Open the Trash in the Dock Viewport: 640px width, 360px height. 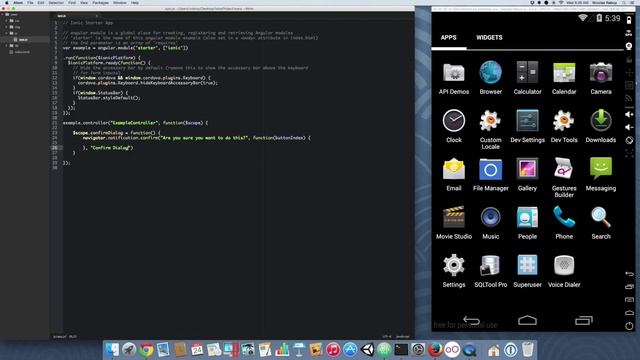click(527, 350)
